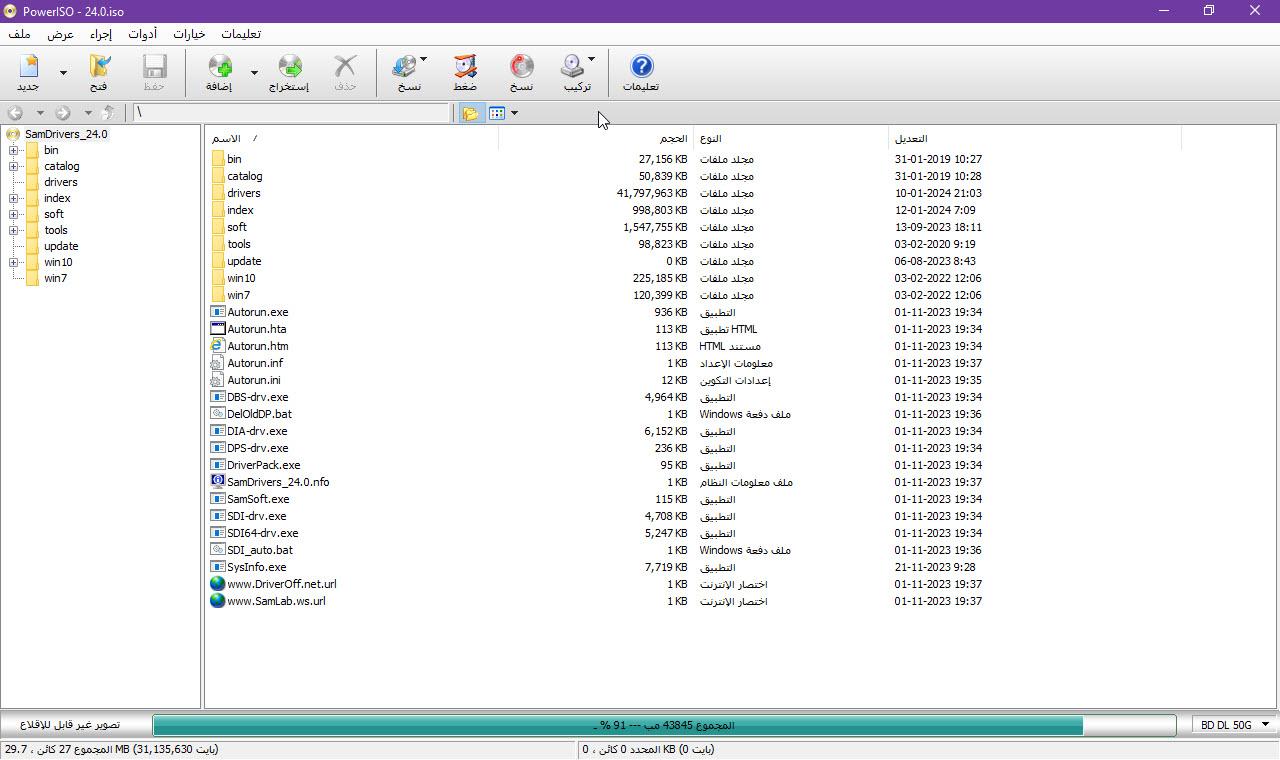The height and width of the screenshot is (760, 1280).
Task: Click the 91% total size progress bar
Action: coord(664,725)
